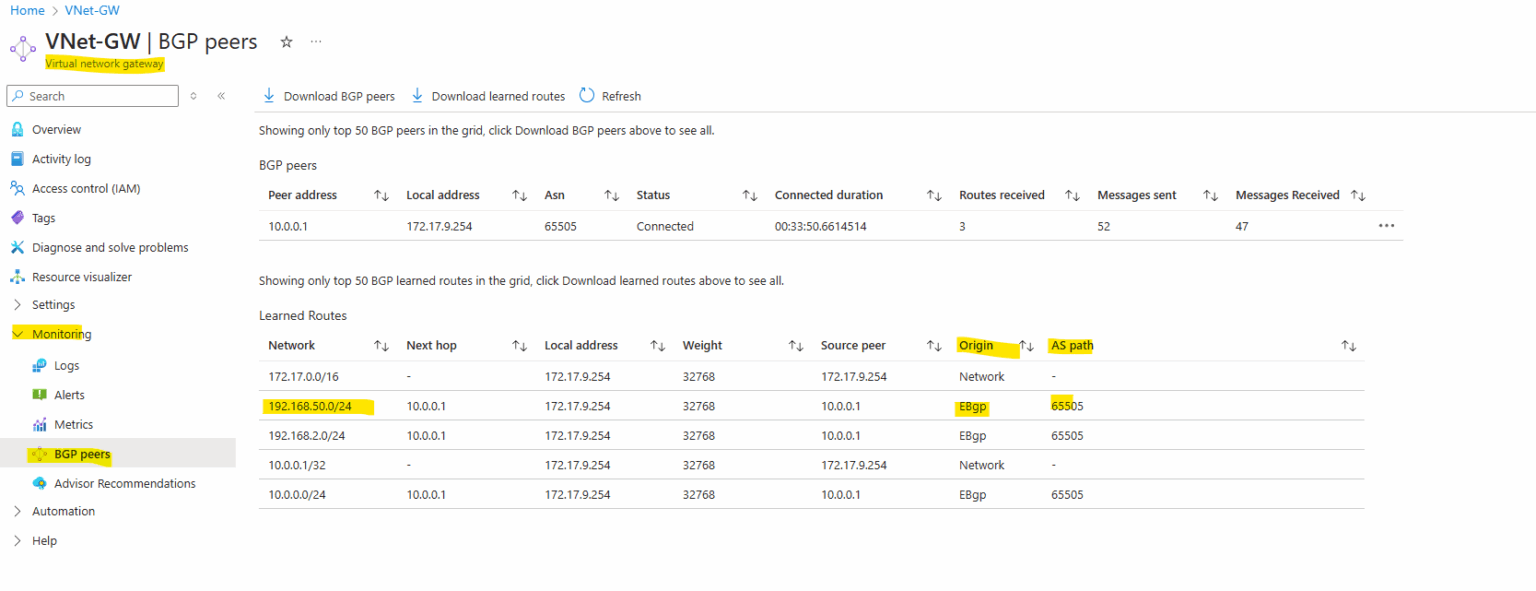Screen dimensions: 1536x591
Task: Open VNet-GW breadcrumb link
Action: (91, 10)
